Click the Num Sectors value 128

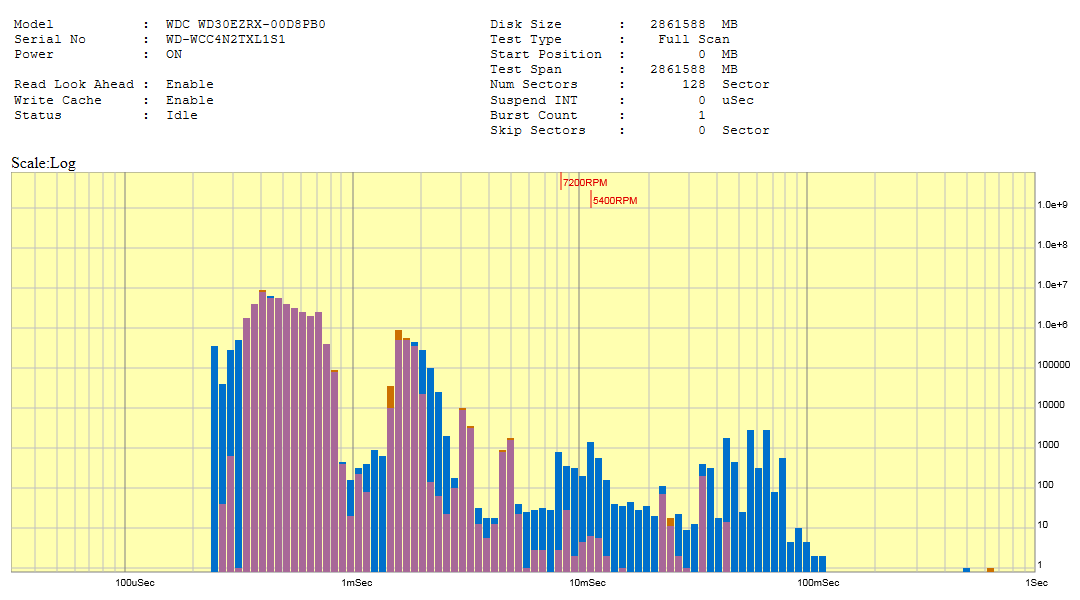693,84
